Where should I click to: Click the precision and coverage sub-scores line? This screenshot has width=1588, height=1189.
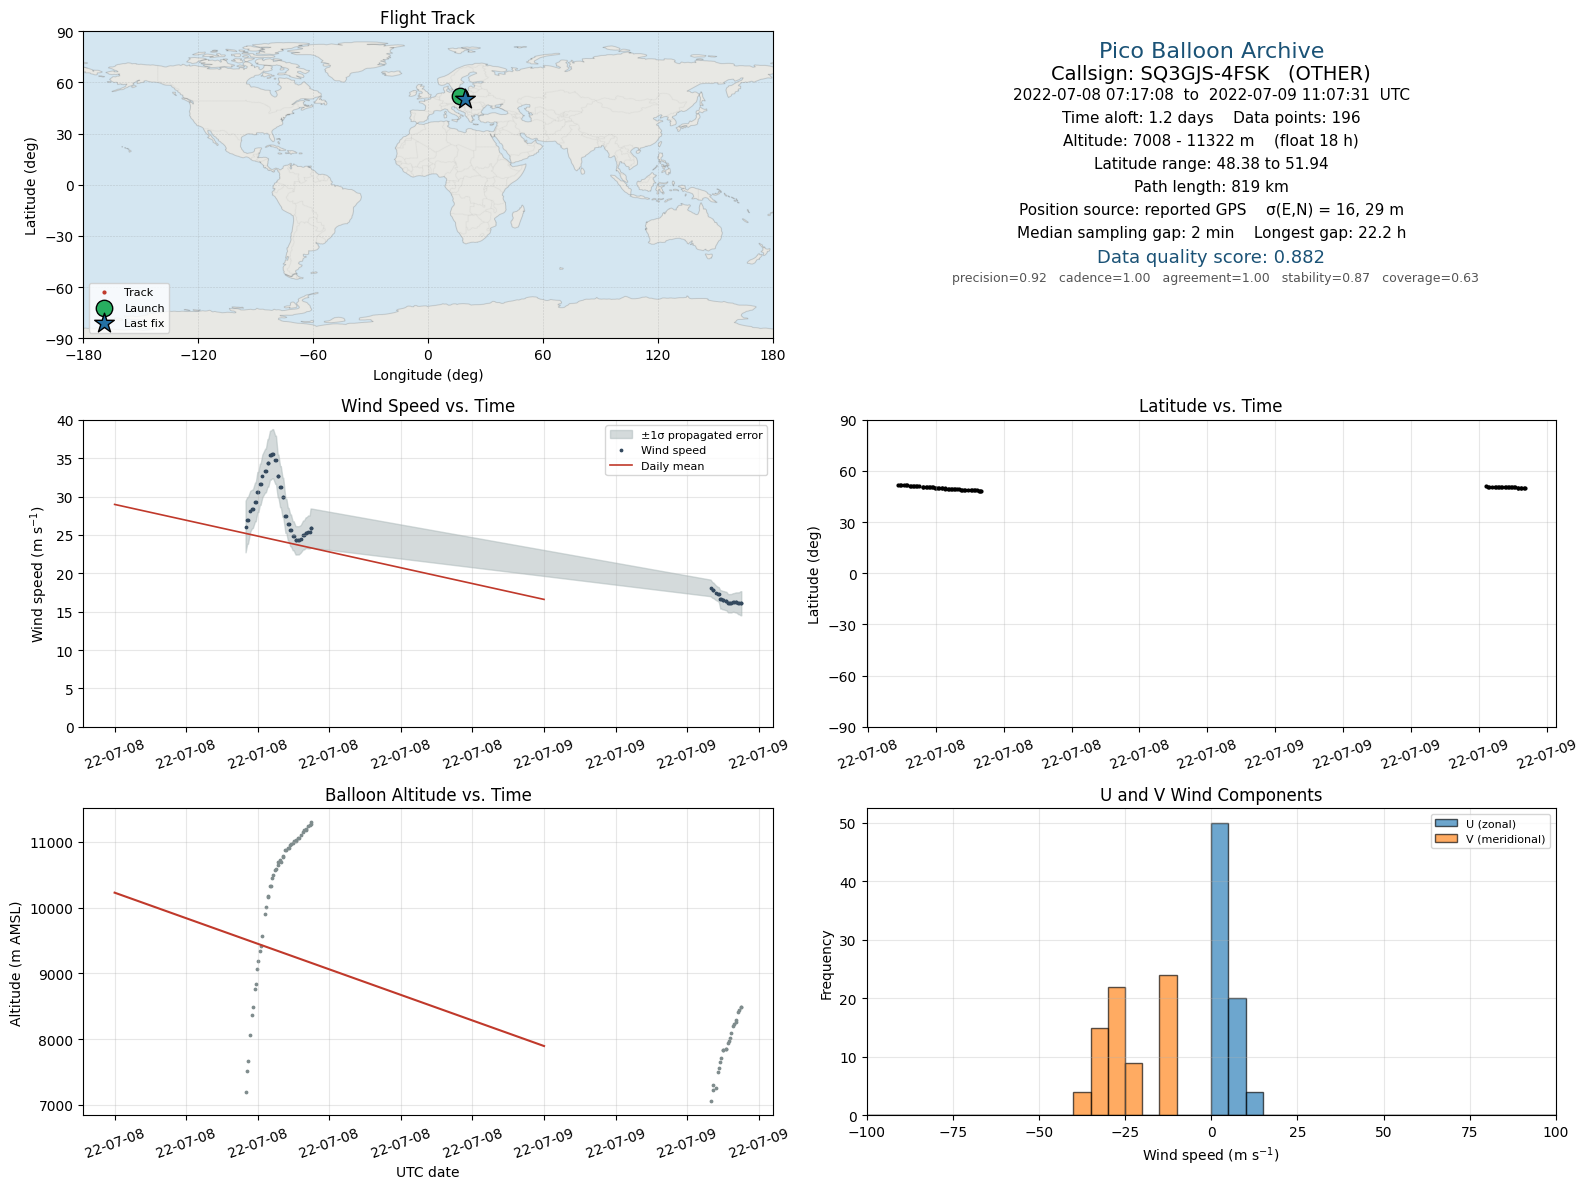pyautogui.click(x=1215, y=278)
